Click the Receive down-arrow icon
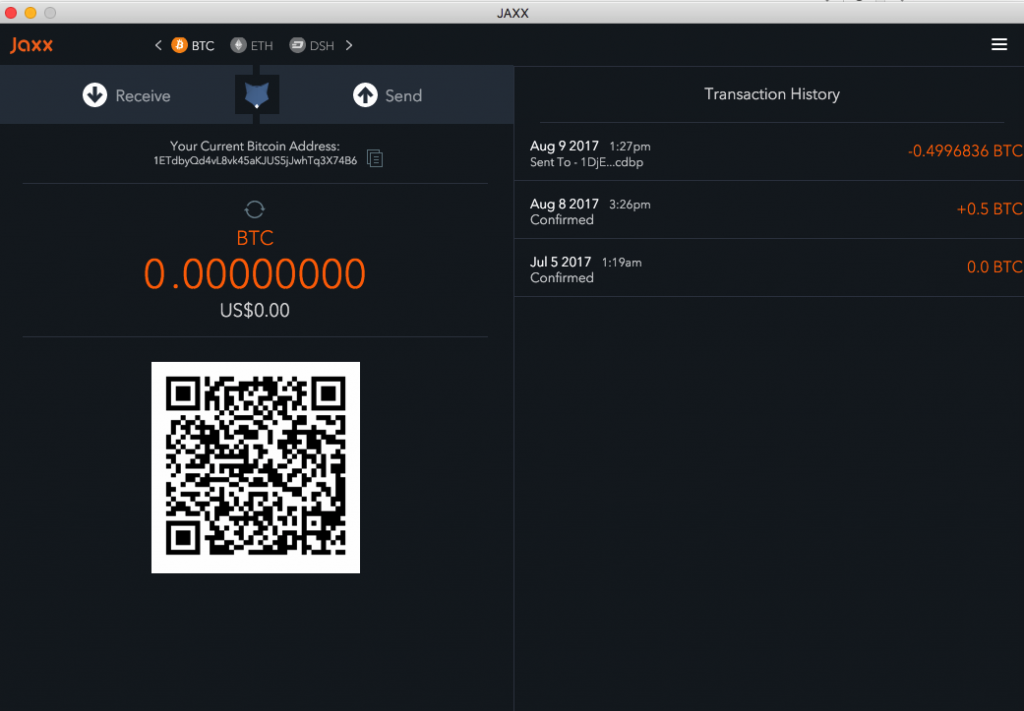This screenshot has height=711, width=1024. pyautogui.click(x=95, y=95)
